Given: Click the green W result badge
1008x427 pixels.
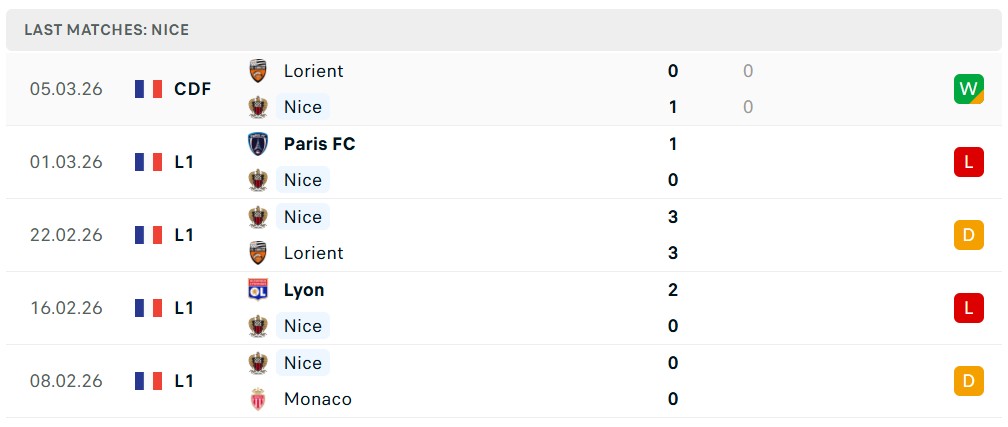Looking at the screenshot, I should click(968, 89).
